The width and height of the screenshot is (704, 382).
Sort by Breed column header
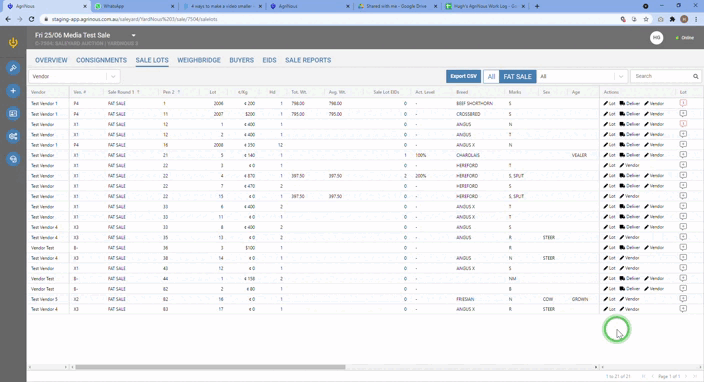[x=462, y=92]
